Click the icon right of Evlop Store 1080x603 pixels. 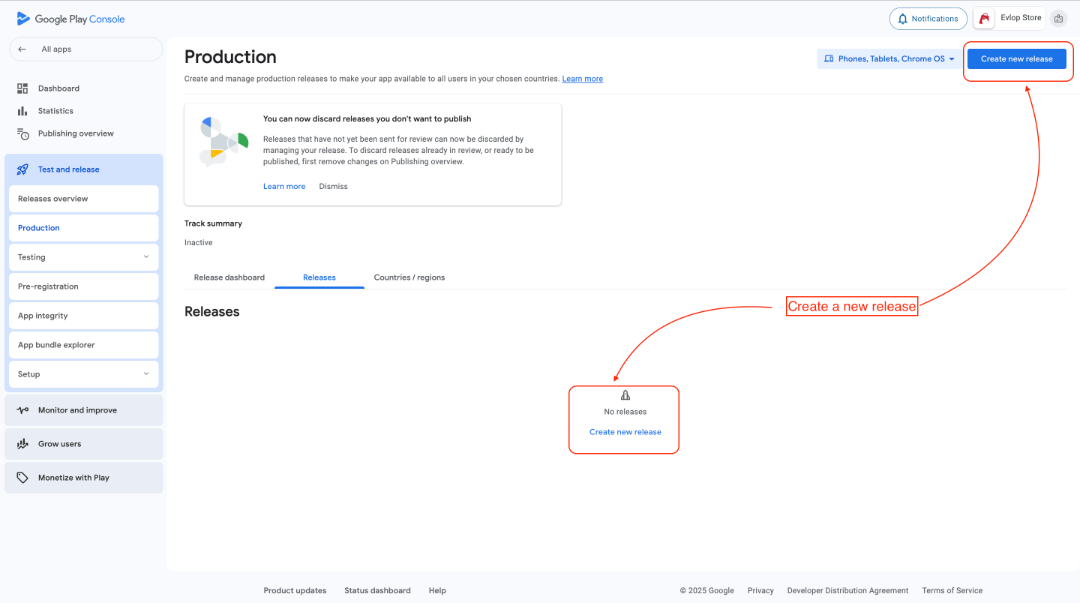pyautogui.click(x=1059, y=19)
